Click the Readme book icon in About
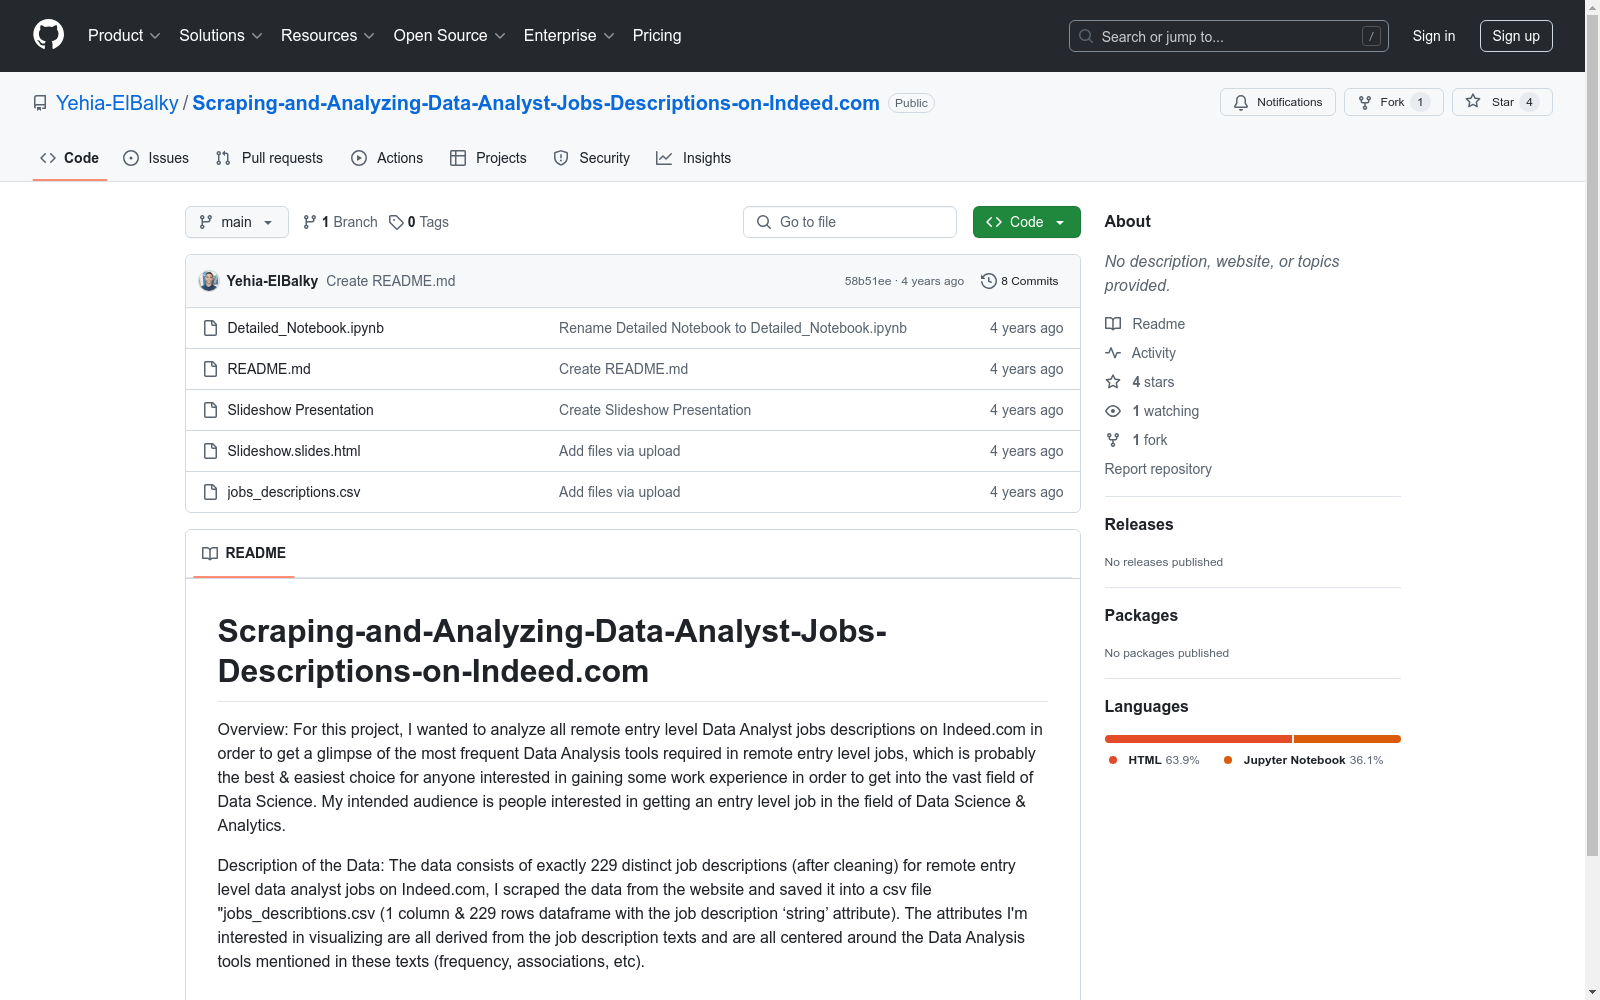 click(x=1113, y=324)
